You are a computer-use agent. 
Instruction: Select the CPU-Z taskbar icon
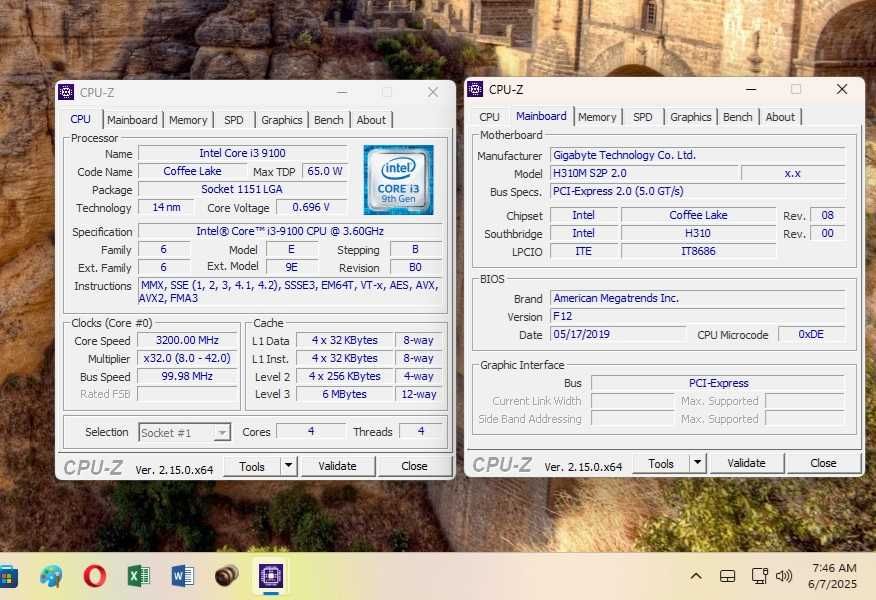click(x=271, y=576)
